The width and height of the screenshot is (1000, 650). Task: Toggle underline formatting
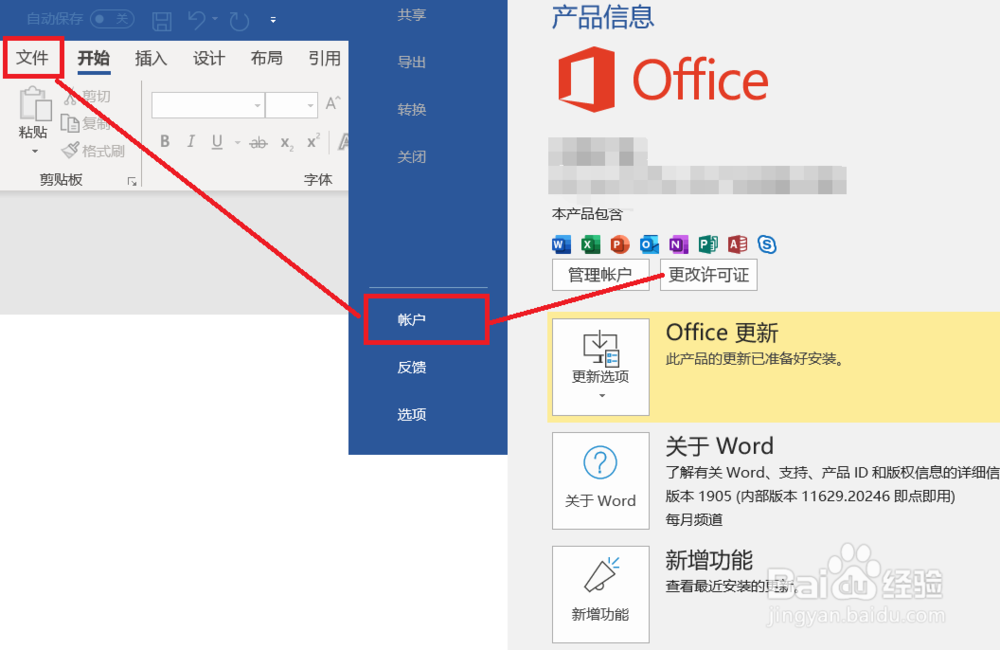(217, 142)
